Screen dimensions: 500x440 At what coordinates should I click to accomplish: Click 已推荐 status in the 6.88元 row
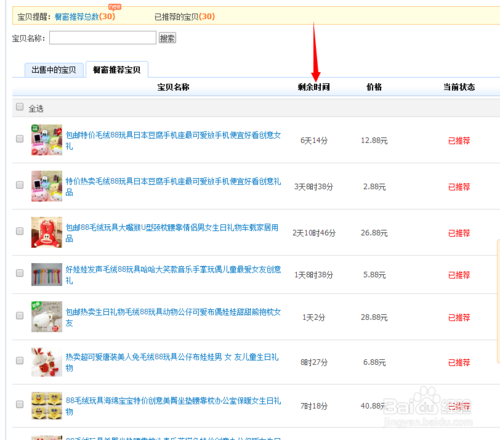tap(459, 362)
